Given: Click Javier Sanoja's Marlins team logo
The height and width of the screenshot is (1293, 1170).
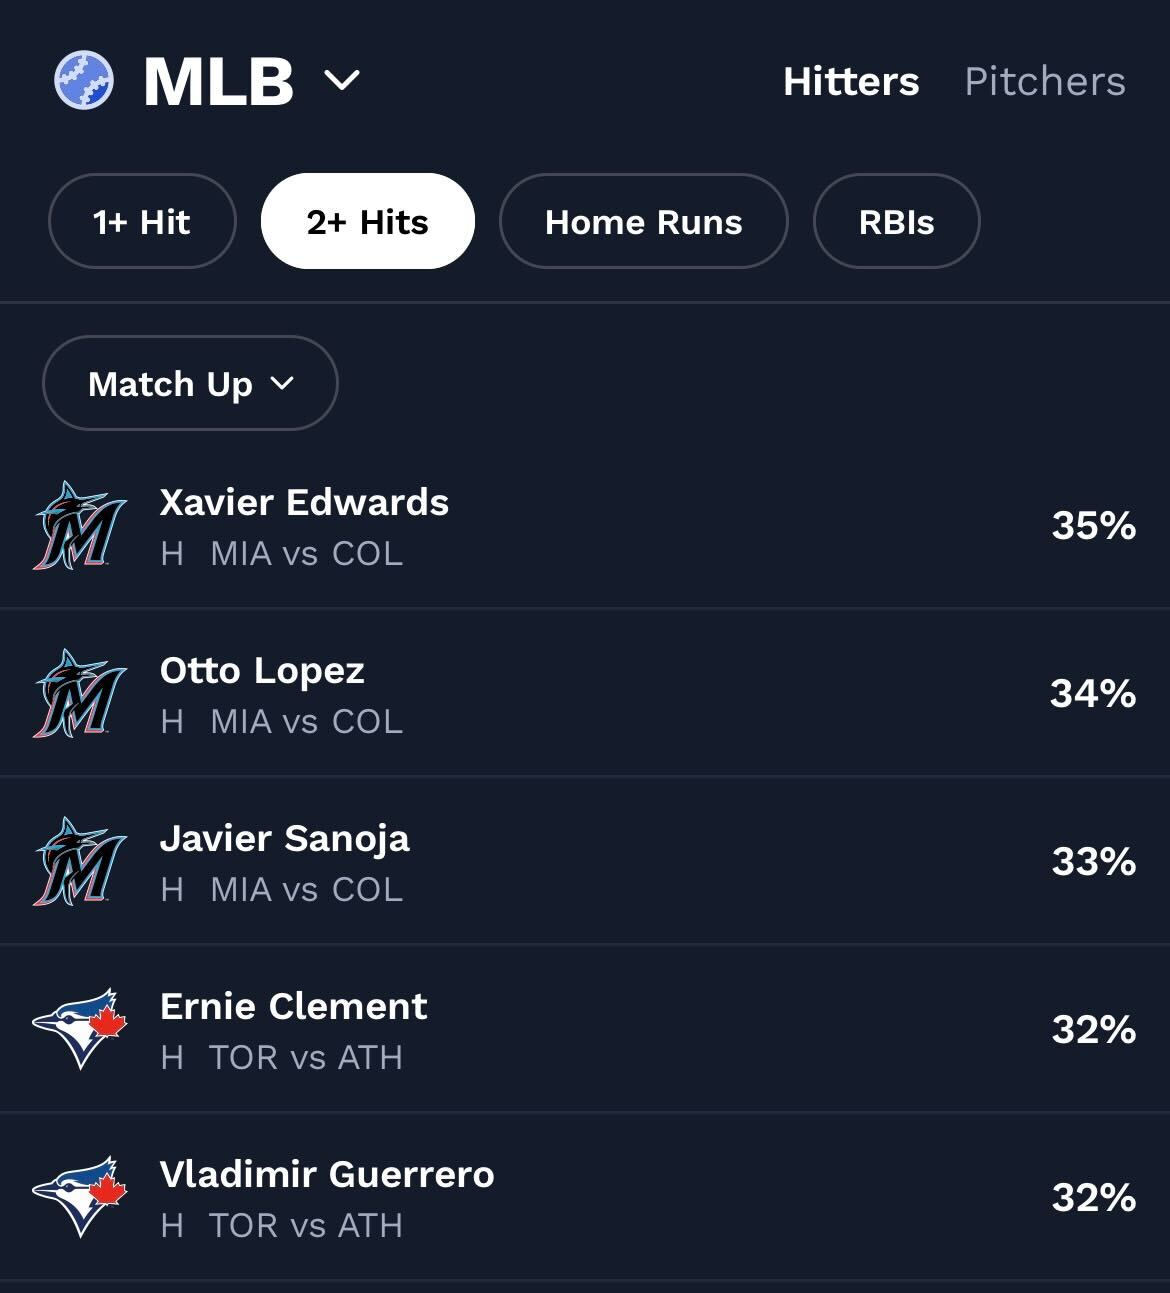Looking at the screenshot, I should [x=79, y=862].
